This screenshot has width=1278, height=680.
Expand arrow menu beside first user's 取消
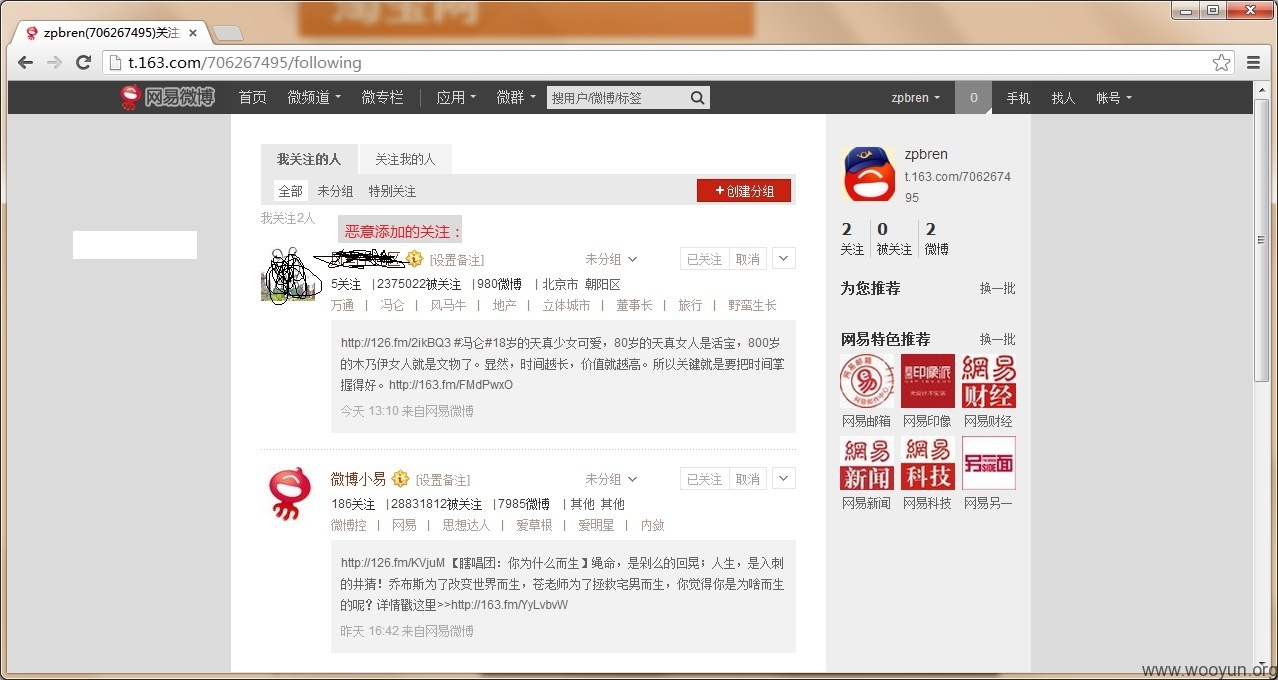click(x=784, y=258)
